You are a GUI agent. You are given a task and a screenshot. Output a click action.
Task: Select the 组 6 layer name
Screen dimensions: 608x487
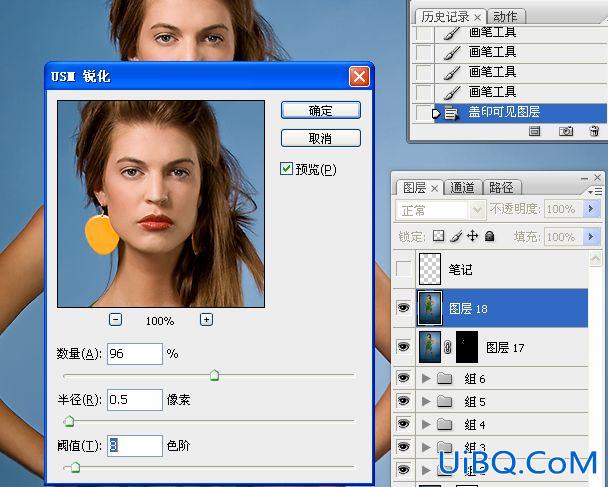475,378
